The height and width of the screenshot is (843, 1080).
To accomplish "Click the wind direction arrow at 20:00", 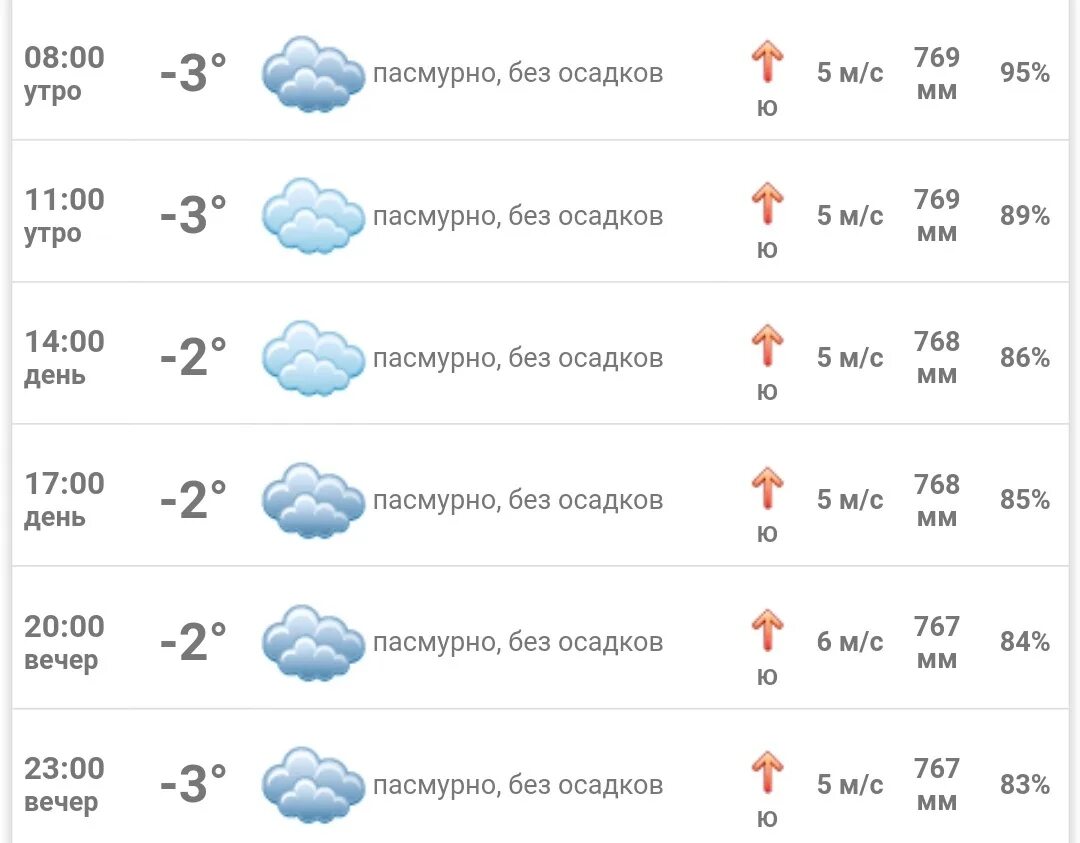I will click(767, 630).
